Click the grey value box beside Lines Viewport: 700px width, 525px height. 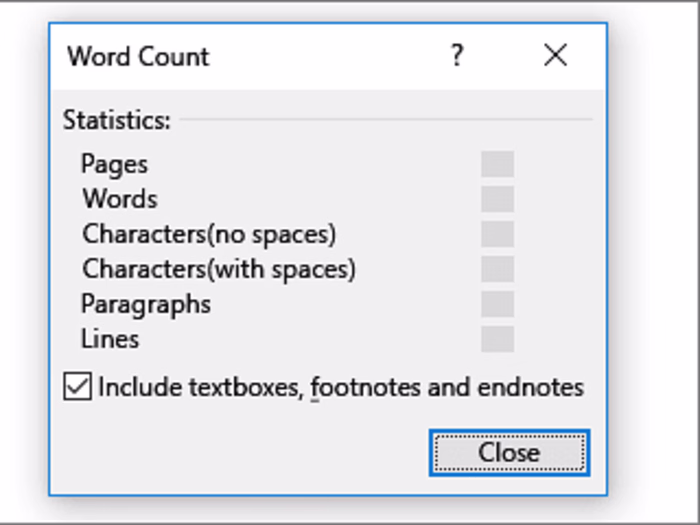point(497,339)
